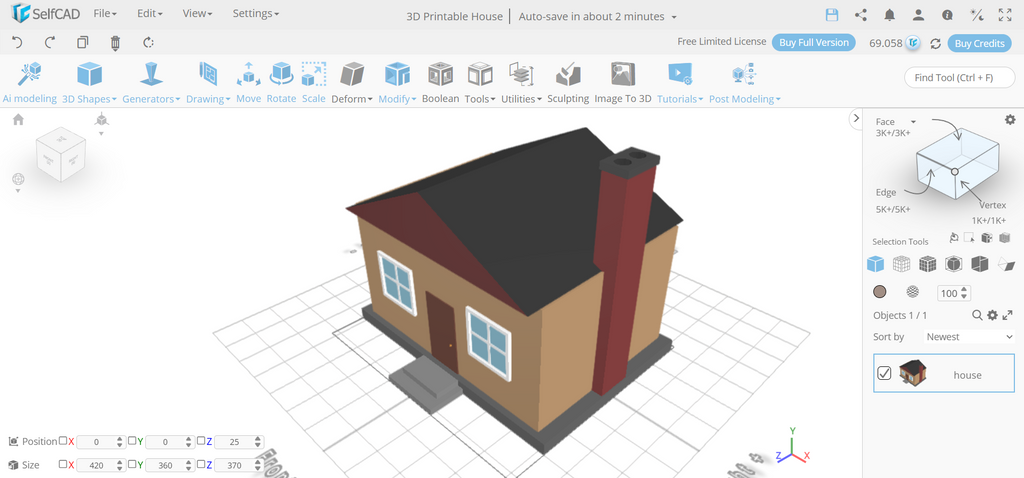Select the Move tool
The width and height of the screenshot is (1024, 478).
tap(248, 83)
